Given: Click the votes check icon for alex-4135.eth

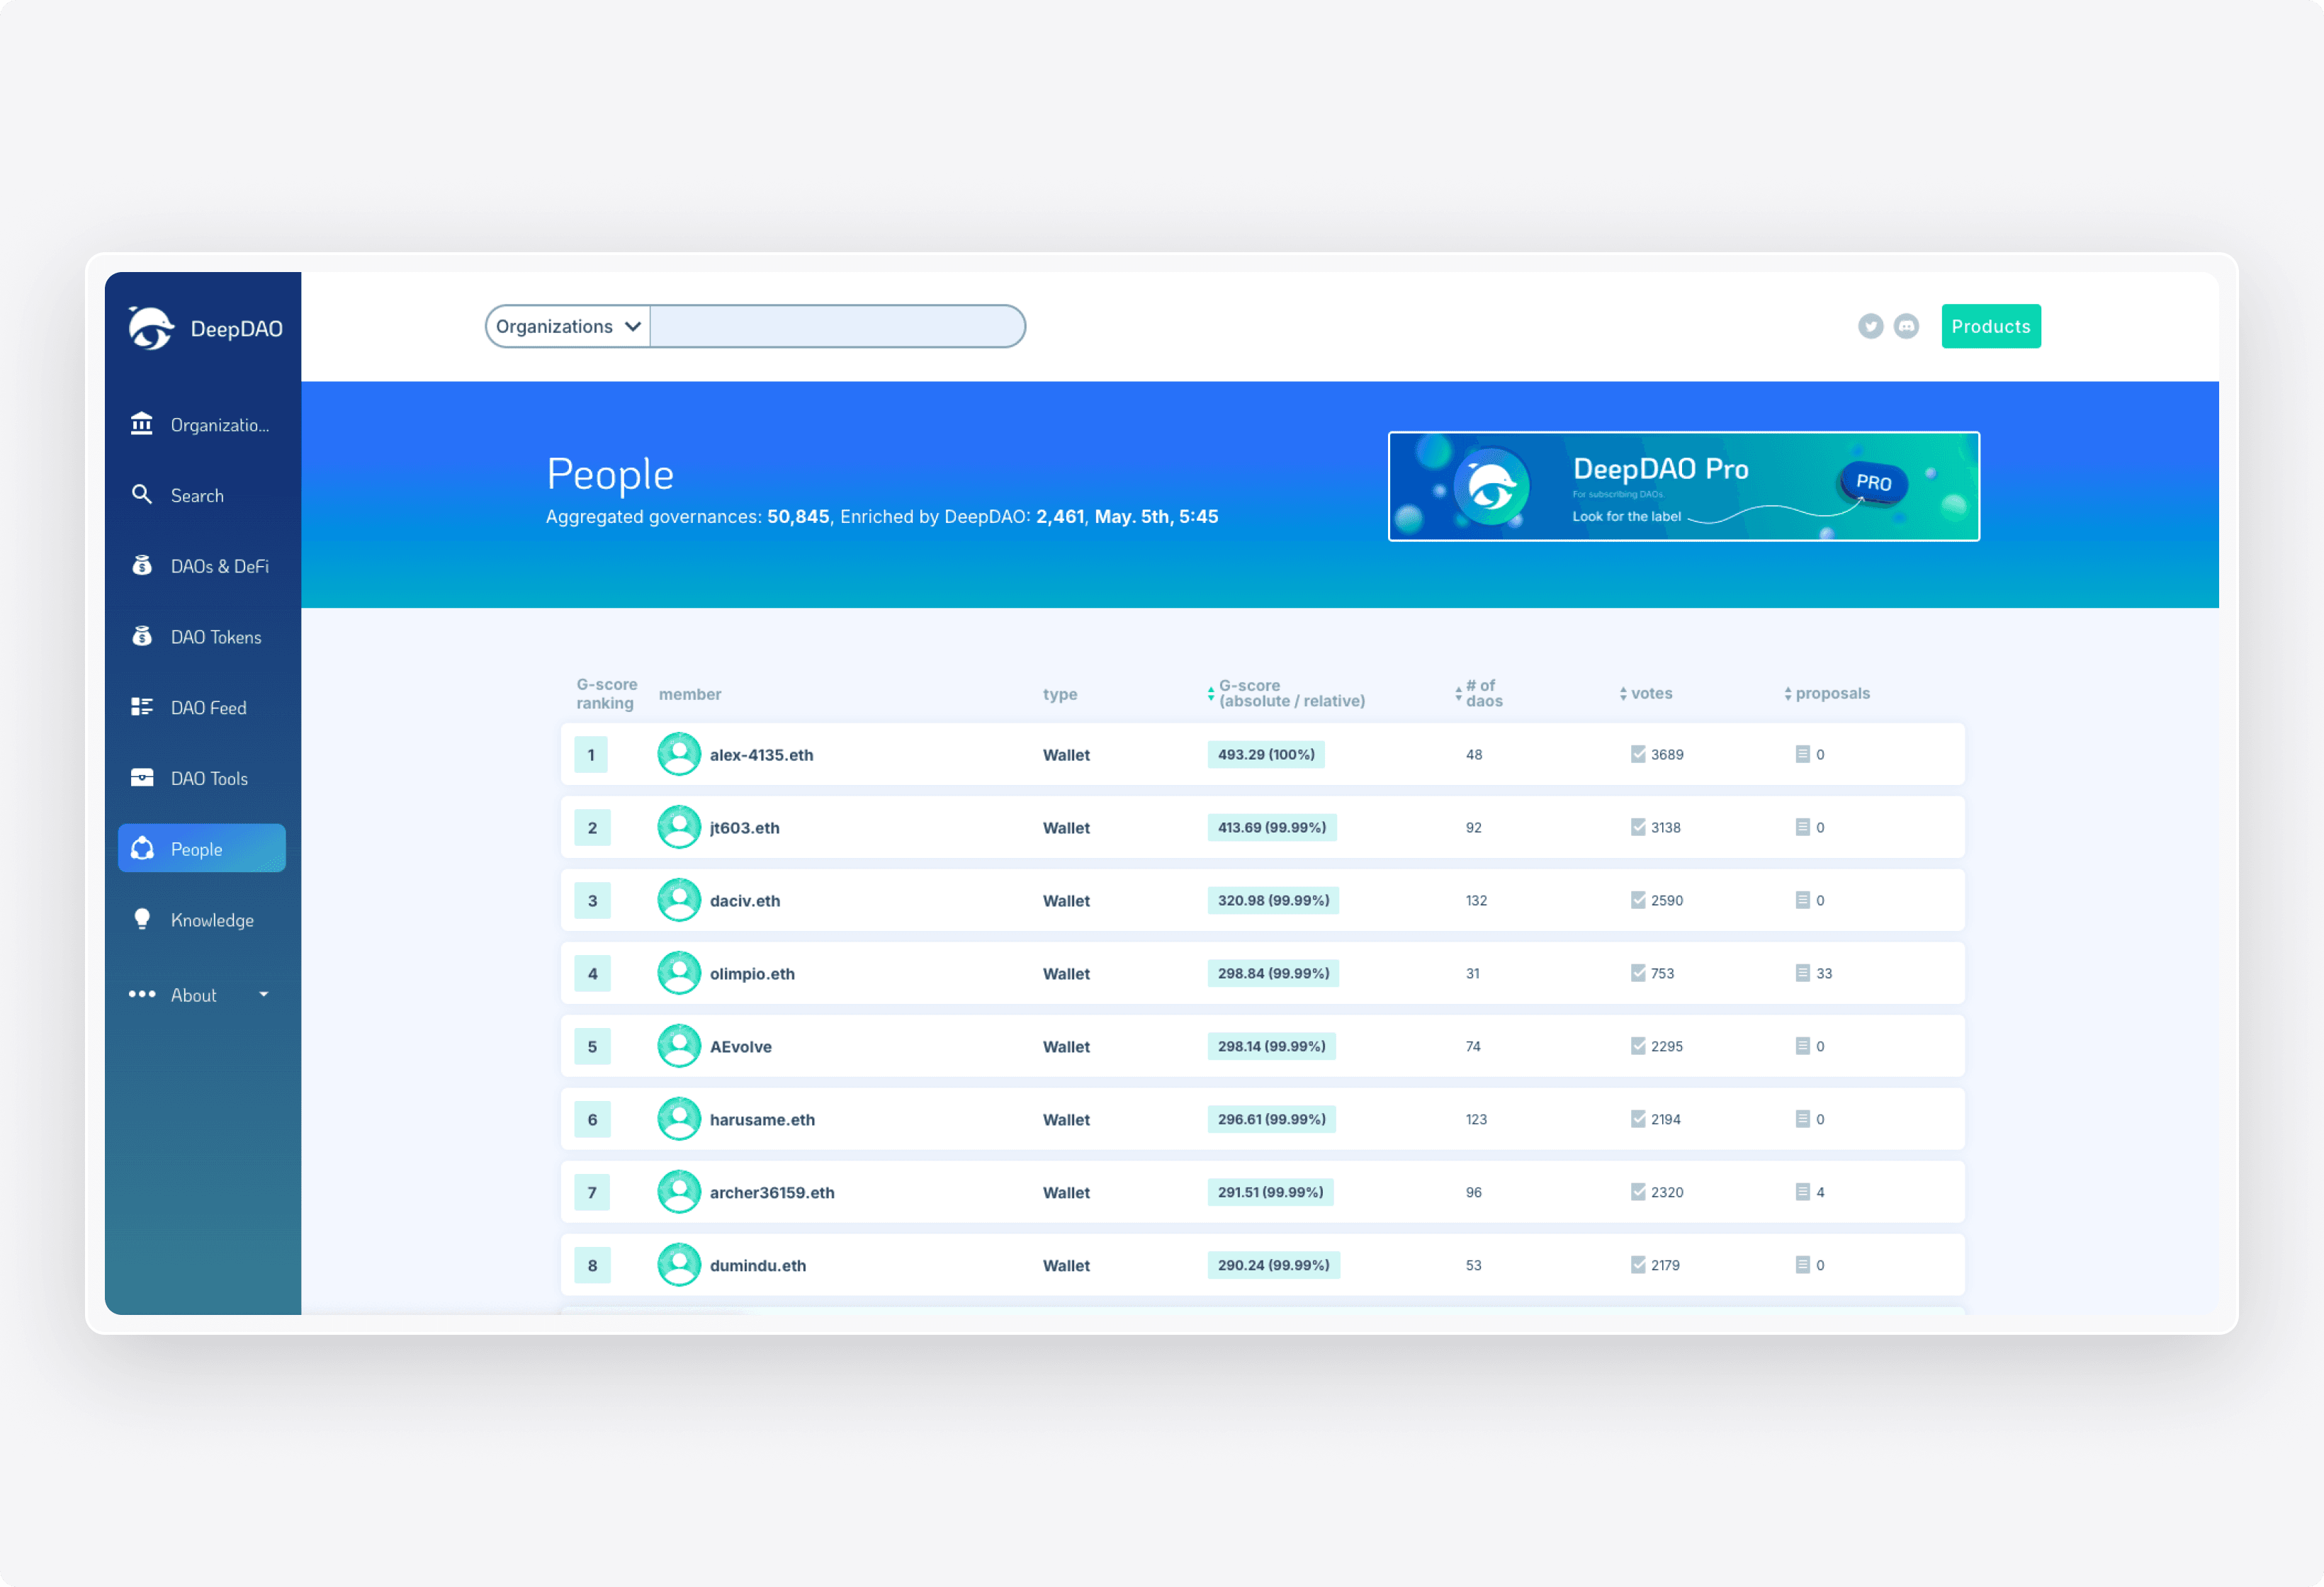Looking at the screenshot, I should tap(1638, 754).
